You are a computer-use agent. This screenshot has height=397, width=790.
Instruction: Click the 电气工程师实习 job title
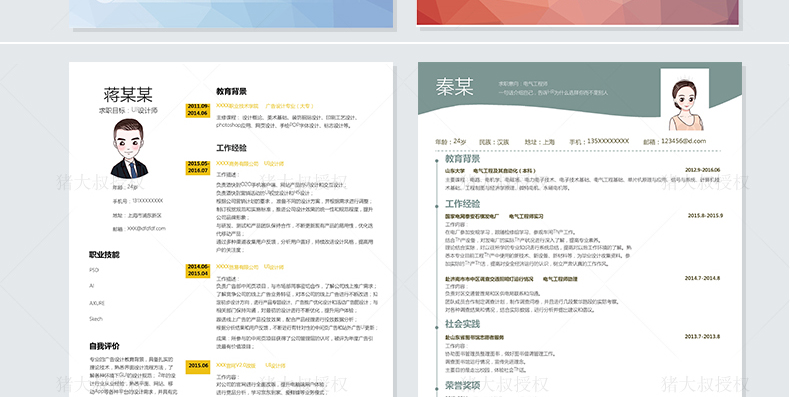(526, 216)
